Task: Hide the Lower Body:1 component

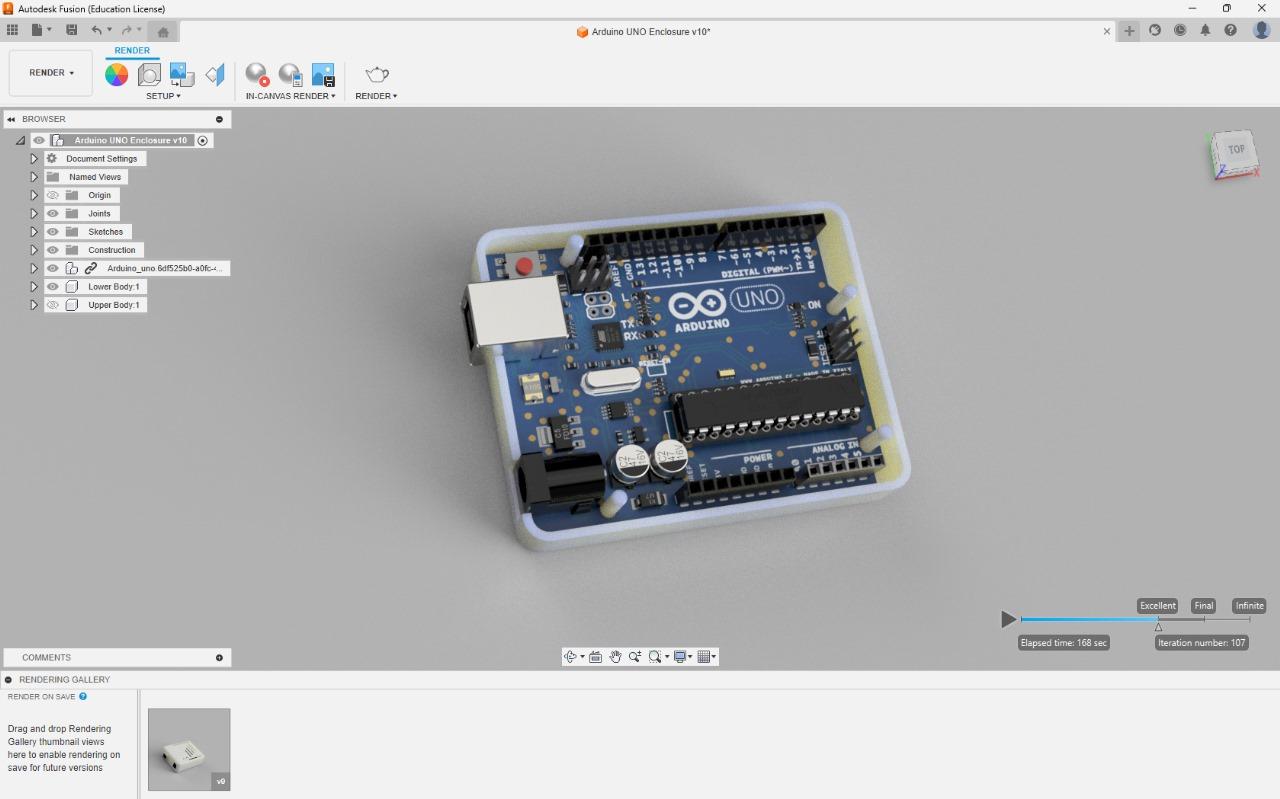Action: click(53, 286)
